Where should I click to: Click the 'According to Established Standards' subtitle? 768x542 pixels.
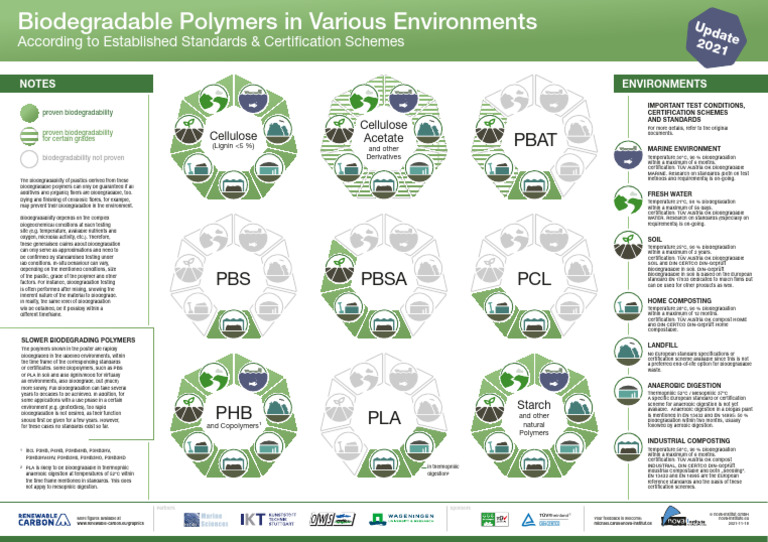(x=211, y=41)
